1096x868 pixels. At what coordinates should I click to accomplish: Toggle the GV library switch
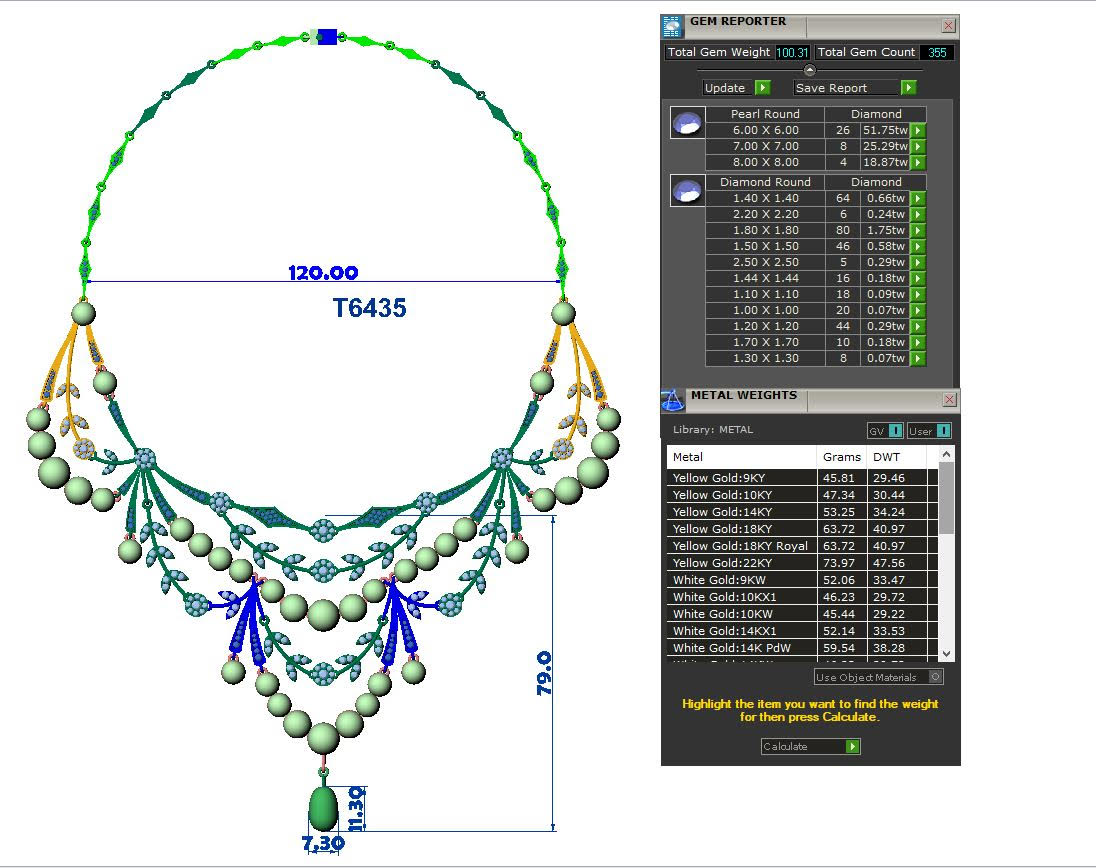click(895, 431)
